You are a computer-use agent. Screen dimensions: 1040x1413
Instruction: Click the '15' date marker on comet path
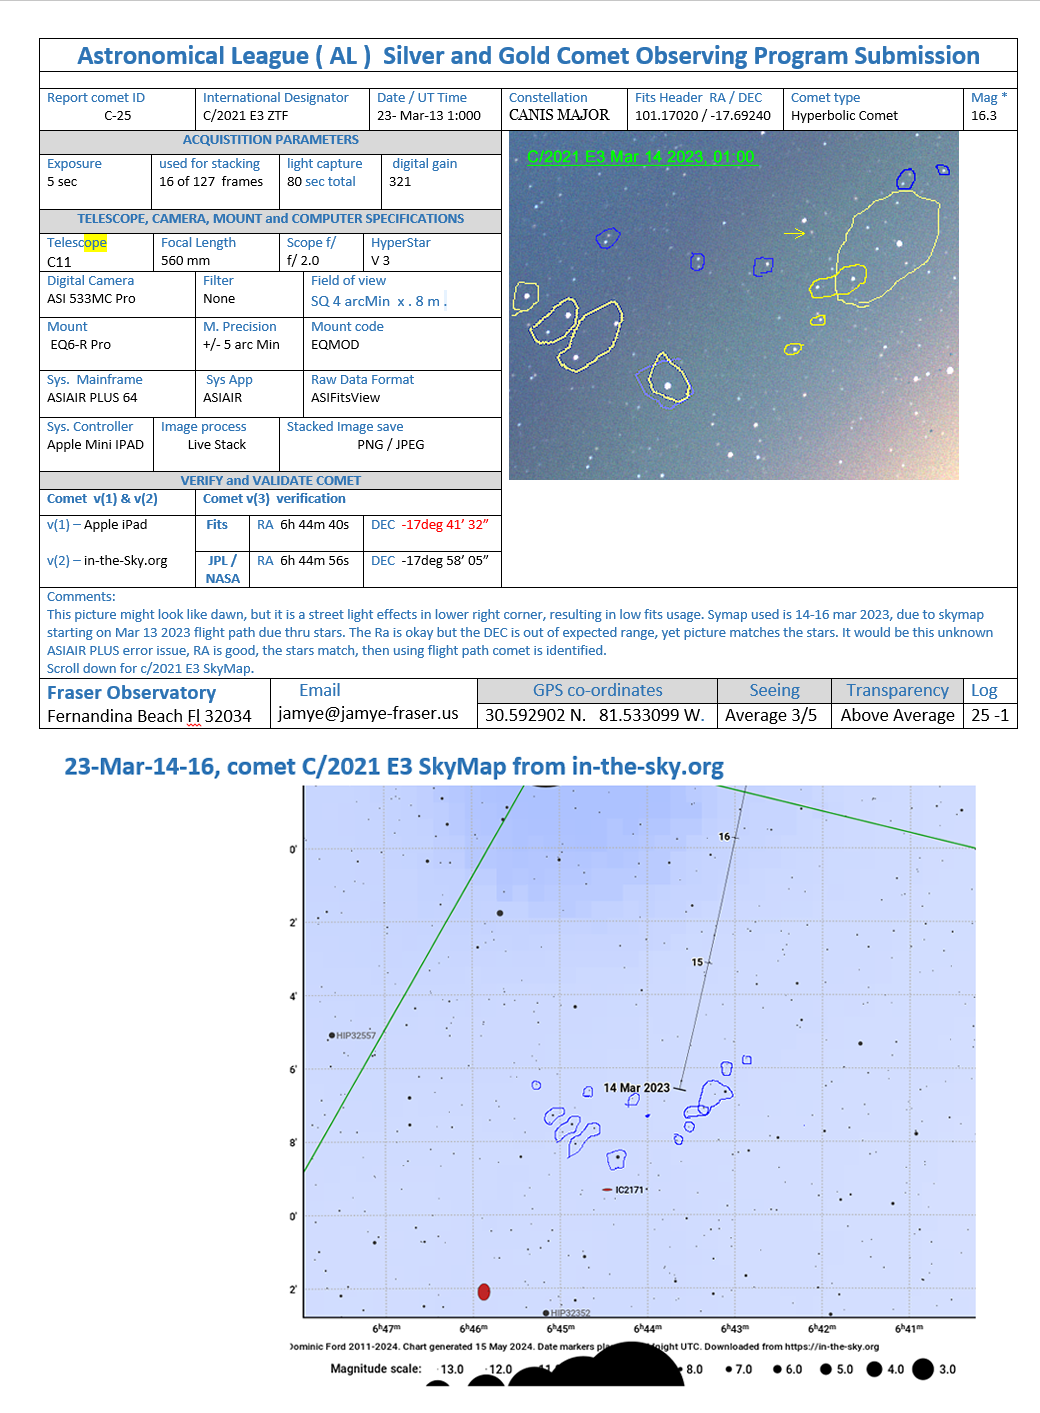697,962
